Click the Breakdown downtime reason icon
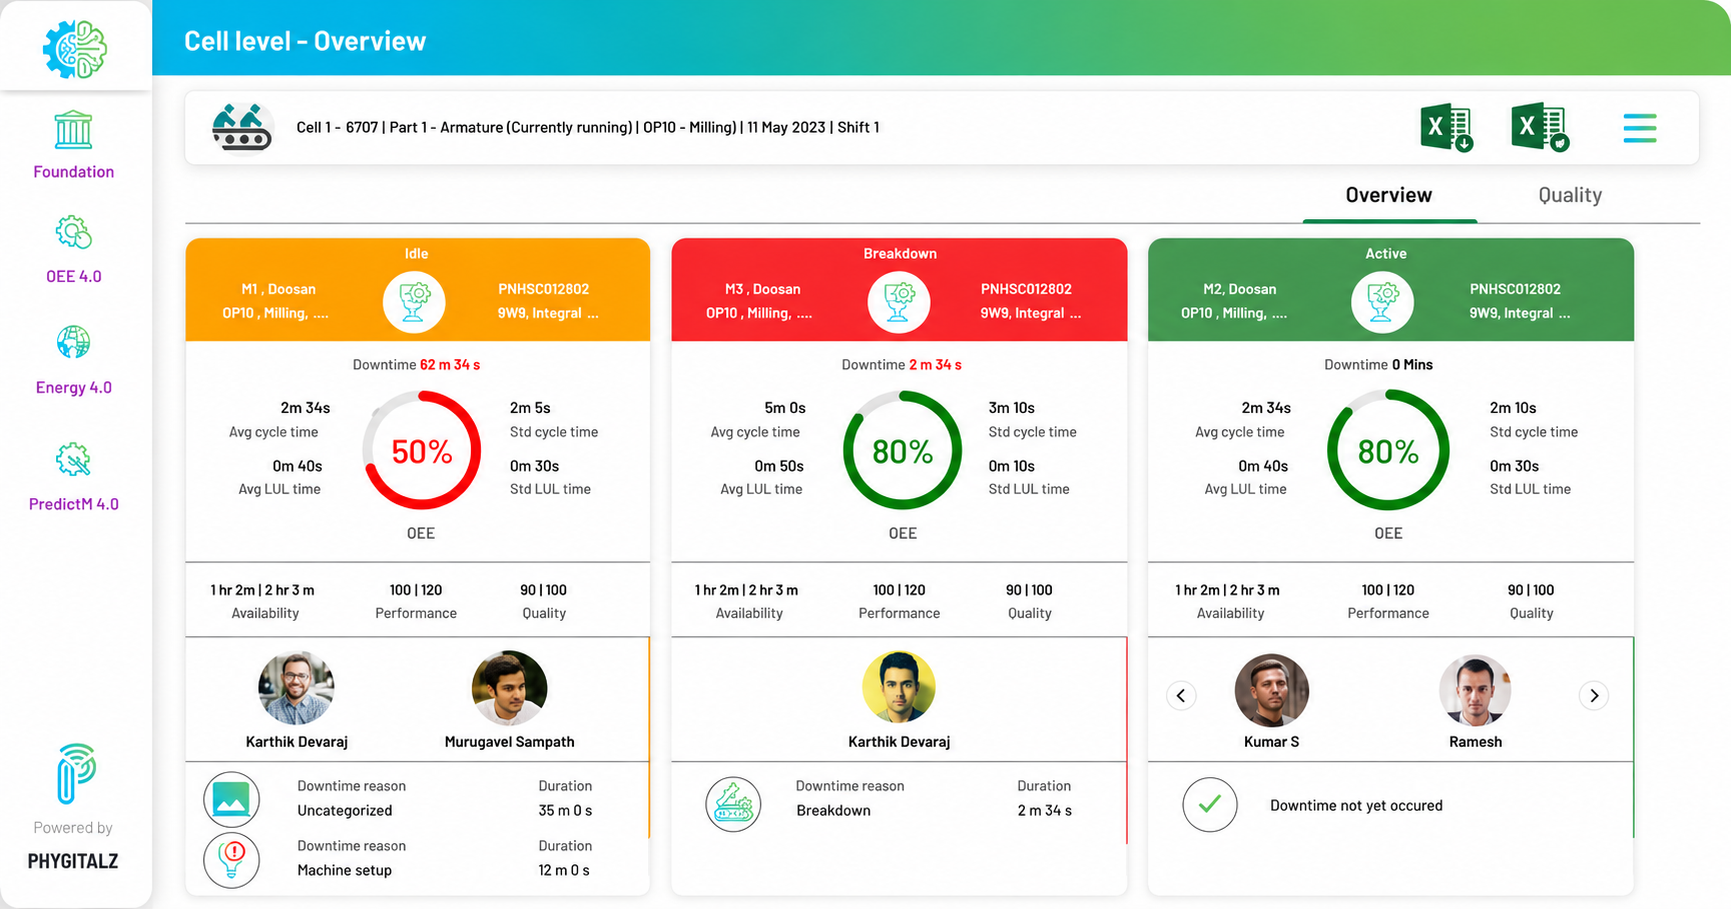The width and height of the screenshot is (1731, 909). click(x=733, y=804)
